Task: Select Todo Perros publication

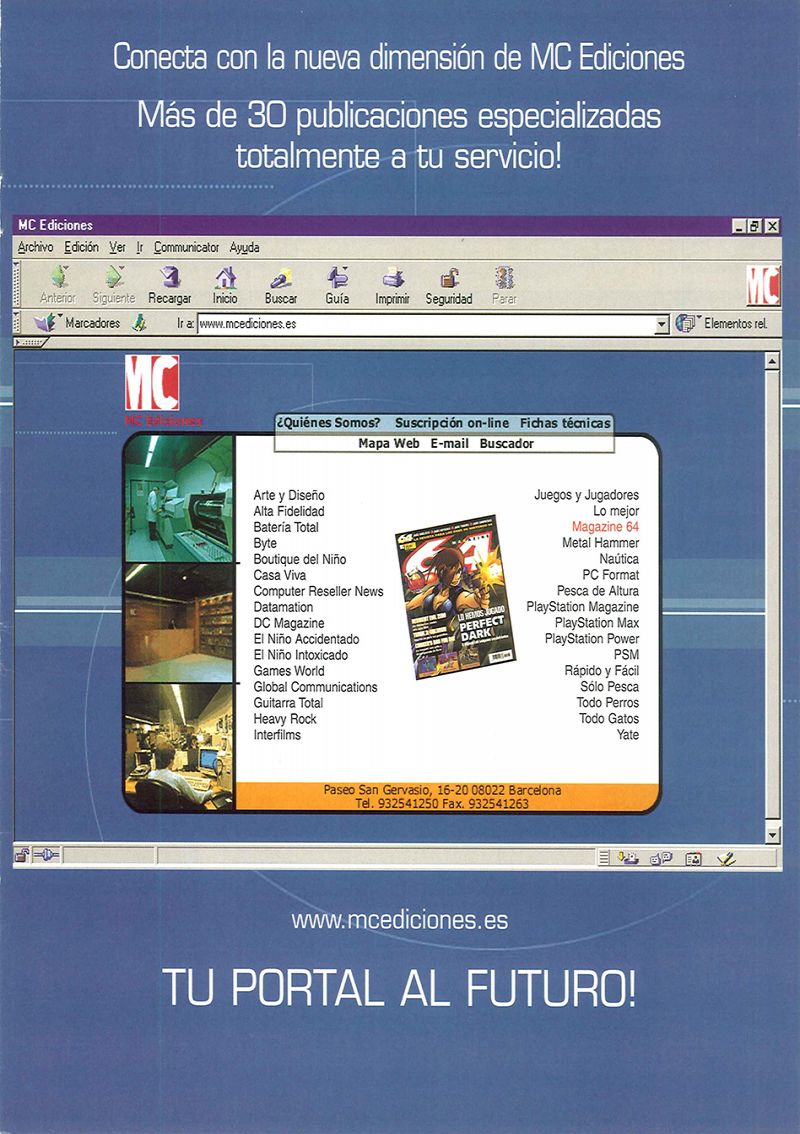Action: 608,703
